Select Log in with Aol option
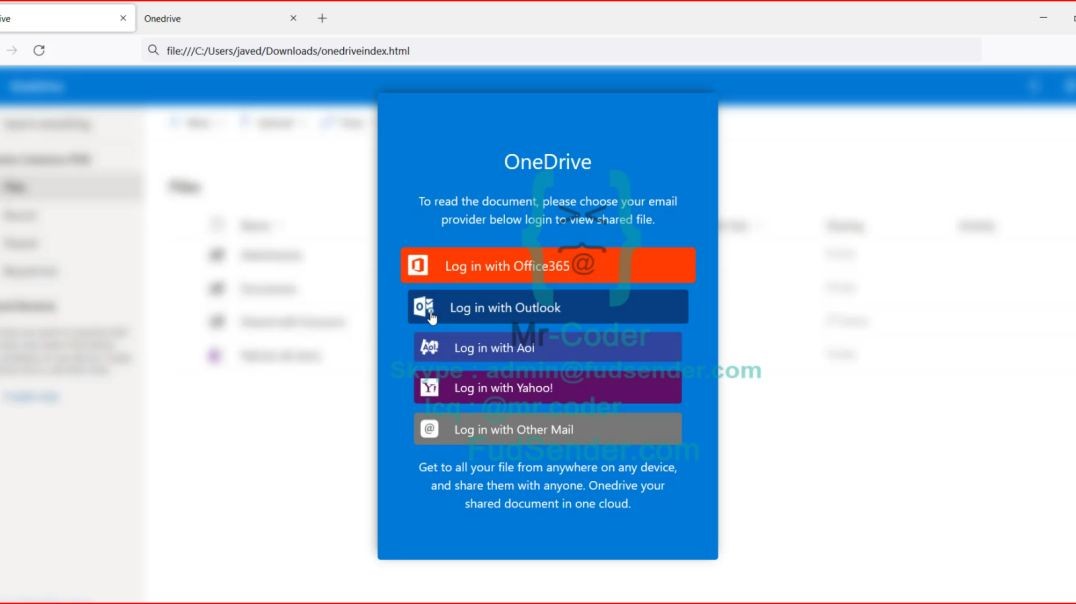Screen dimensions: 1076x604 pos(548,347)
